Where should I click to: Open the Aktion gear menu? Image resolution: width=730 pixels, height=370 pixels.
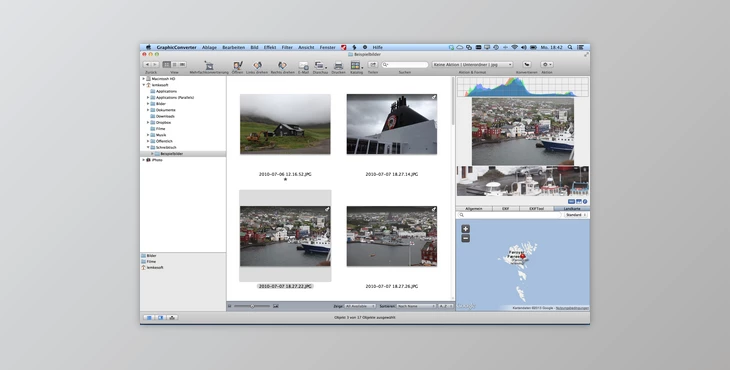point(547,65)
